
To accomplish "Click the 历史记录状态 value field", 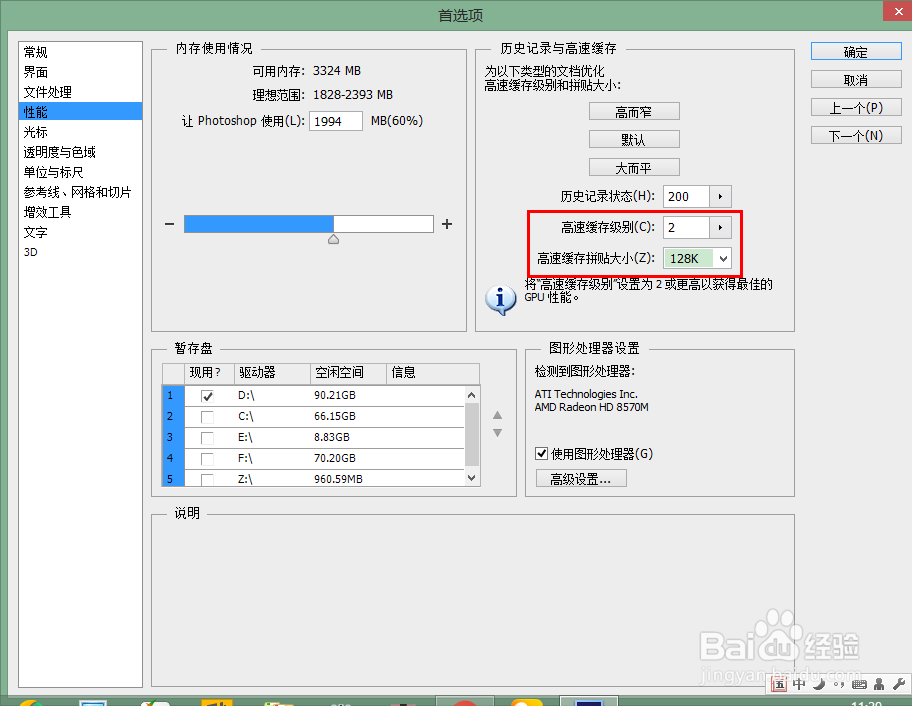I will click(686, 197).
